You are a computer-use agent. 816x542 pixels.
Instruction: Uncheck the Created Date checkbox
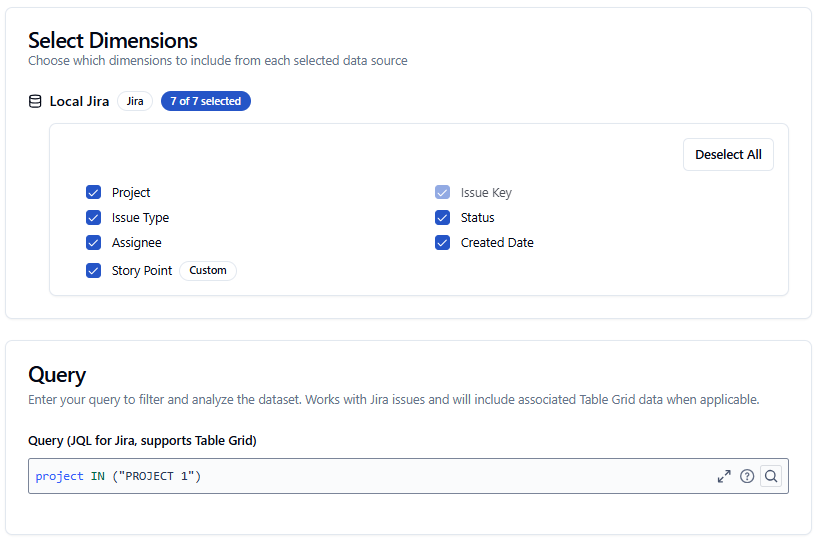click(443, 243)
